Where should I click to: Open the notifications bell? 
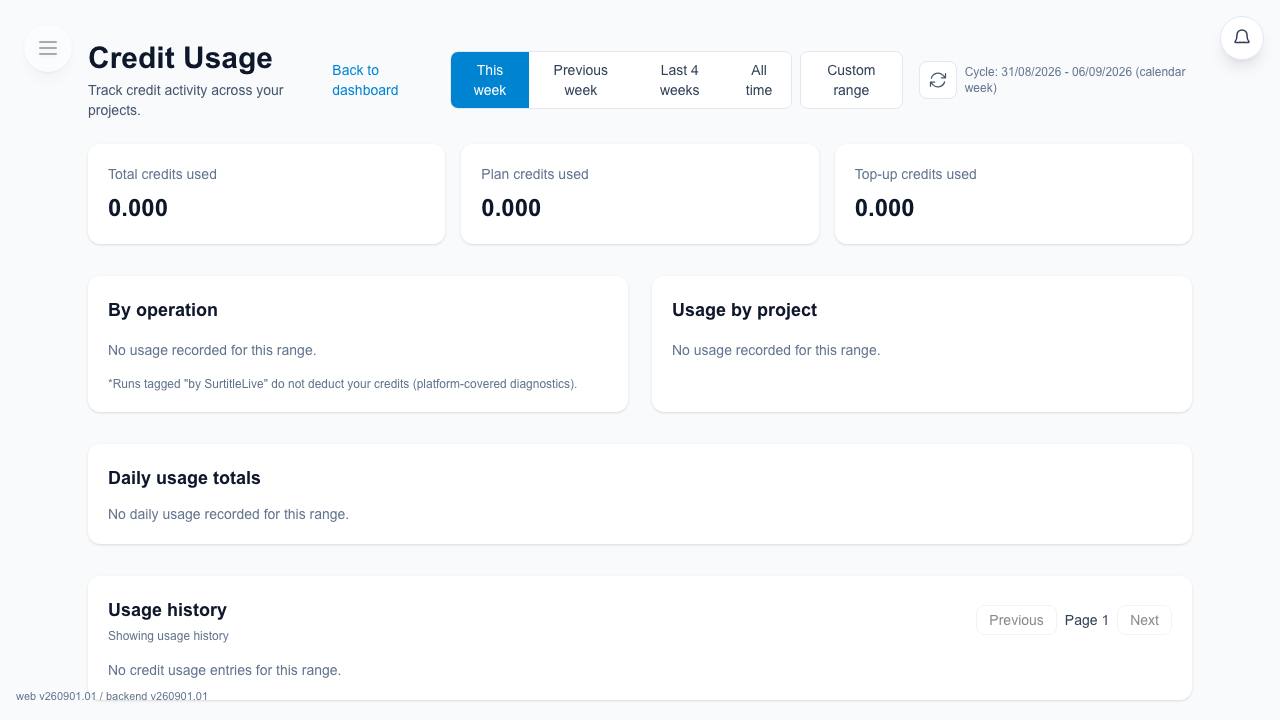(1242, 38)
